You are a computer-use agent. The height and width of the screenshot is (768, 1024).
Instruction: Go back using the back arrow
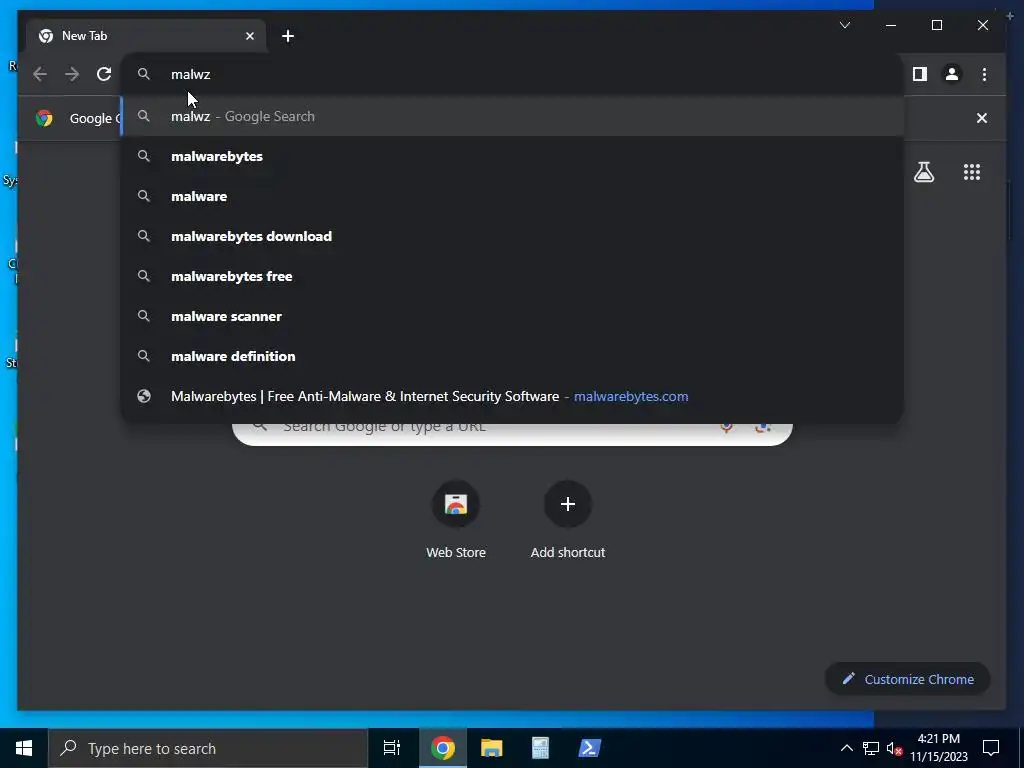(40, 74)
